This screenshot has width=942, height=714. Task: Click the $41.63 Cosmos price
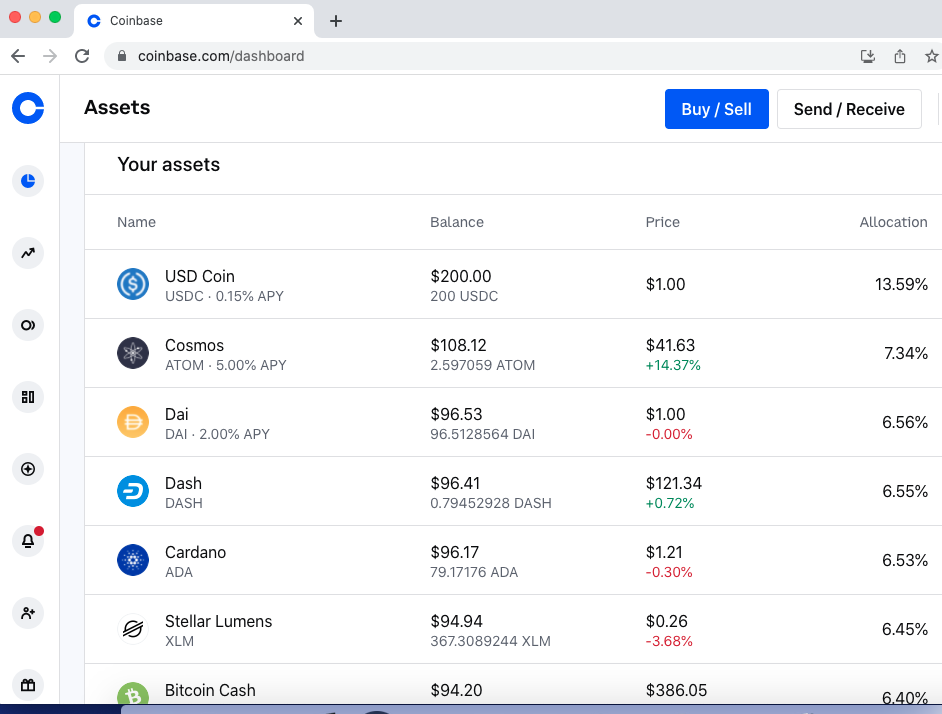pos(670,346)
